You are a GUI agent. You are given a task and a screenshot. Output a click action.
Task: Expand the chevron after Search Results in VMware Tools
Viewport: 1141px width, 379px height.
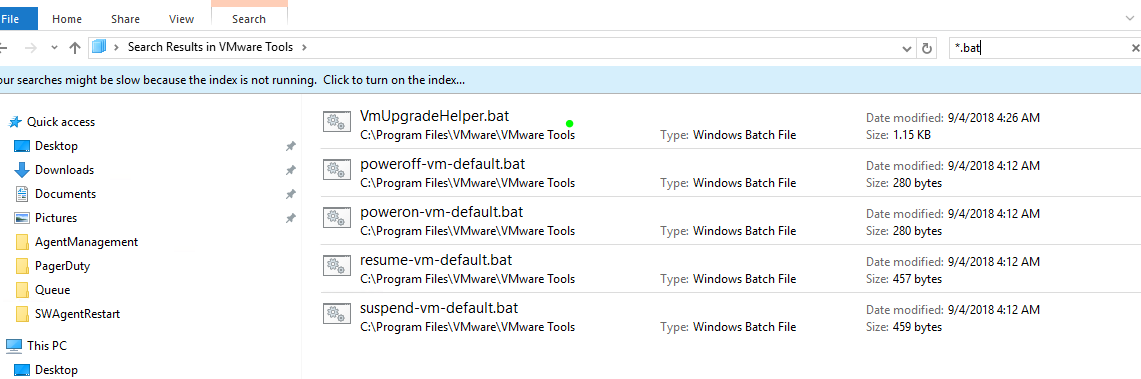tap(304, 47)
